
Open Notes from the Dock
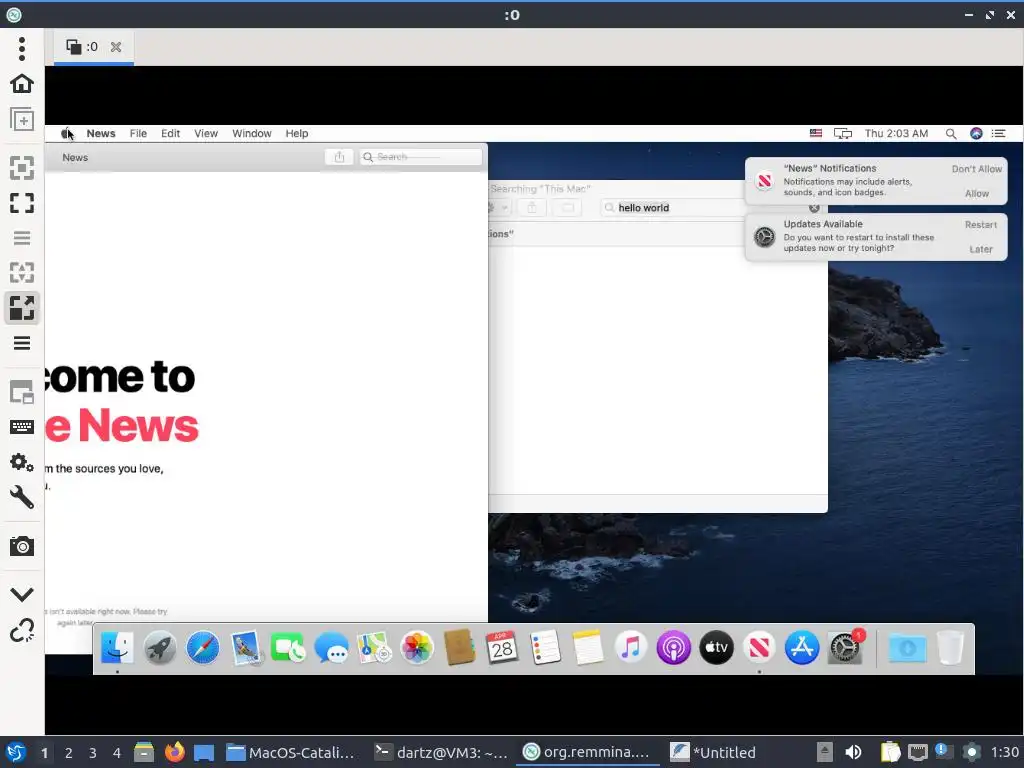[x=588, y=647]
